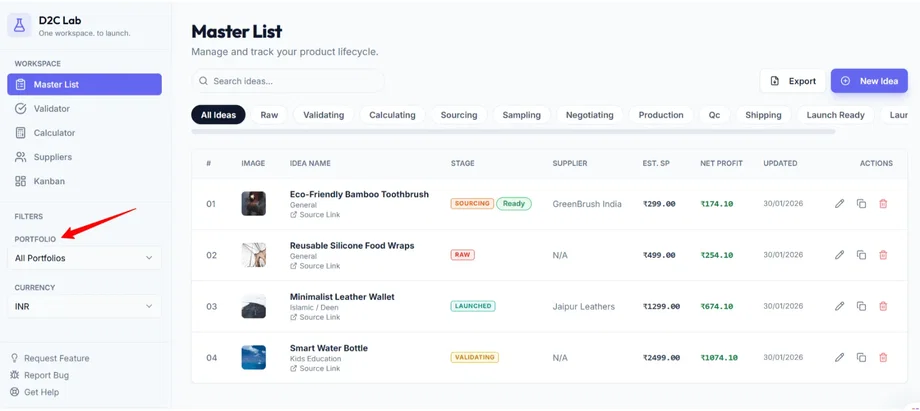
Task: Delete the Smart Water Bottle idea
Action: click(x=883, y=357)
